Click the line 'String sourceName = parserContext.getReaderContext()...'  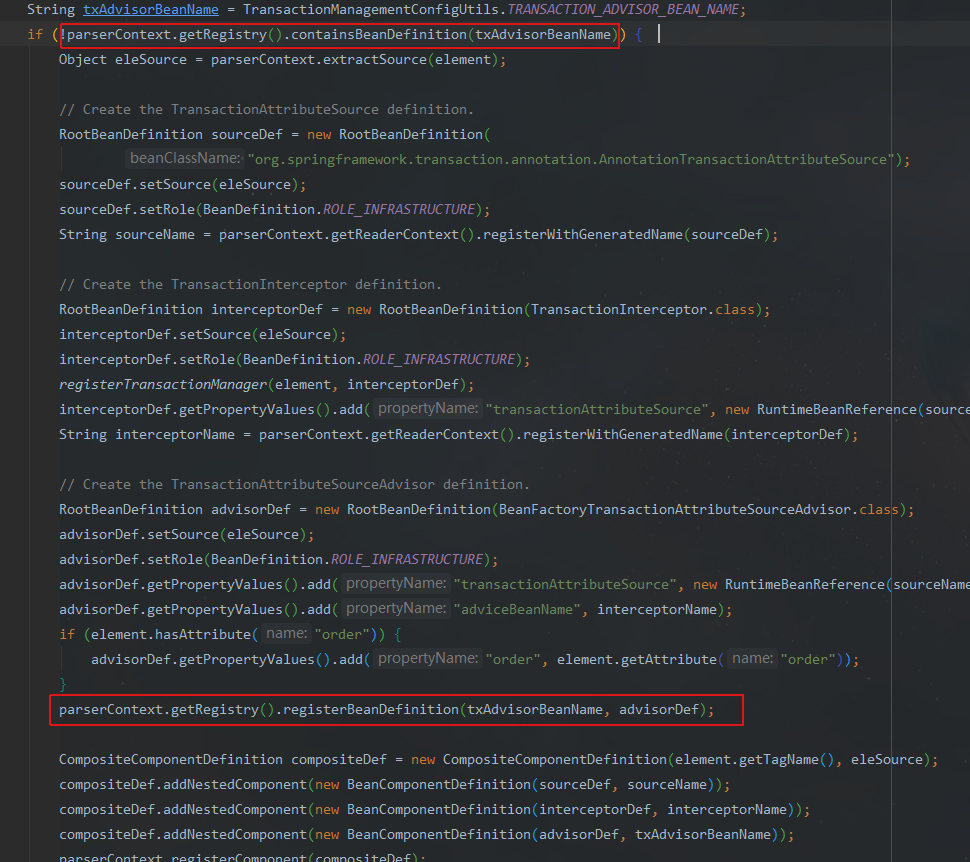[418, 235]
